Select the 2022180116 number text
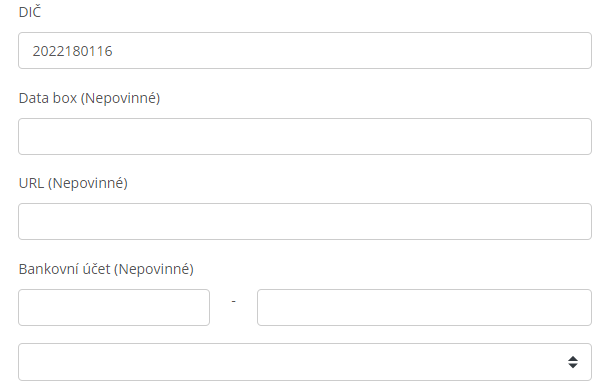Screen dimensions: 614x392 [72, 51]
